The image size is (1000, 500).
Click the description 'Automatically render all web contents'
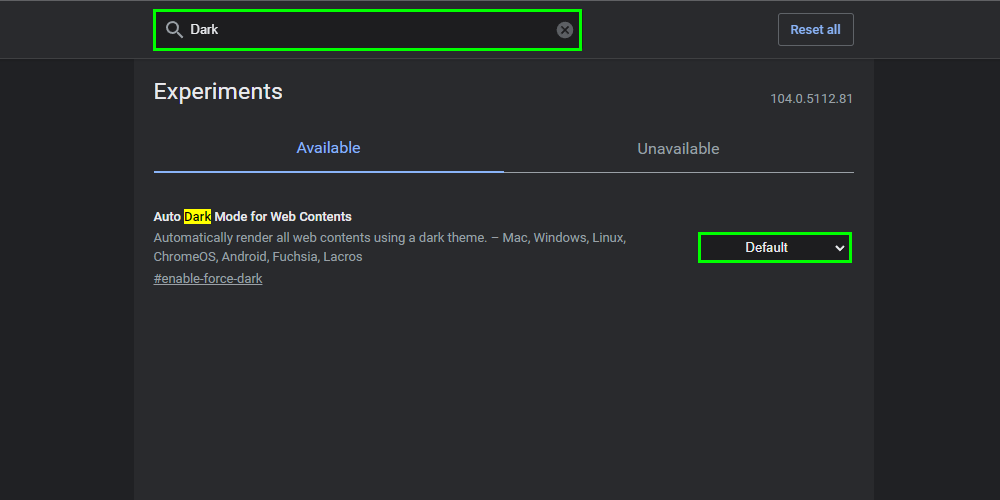click(390, 247)
